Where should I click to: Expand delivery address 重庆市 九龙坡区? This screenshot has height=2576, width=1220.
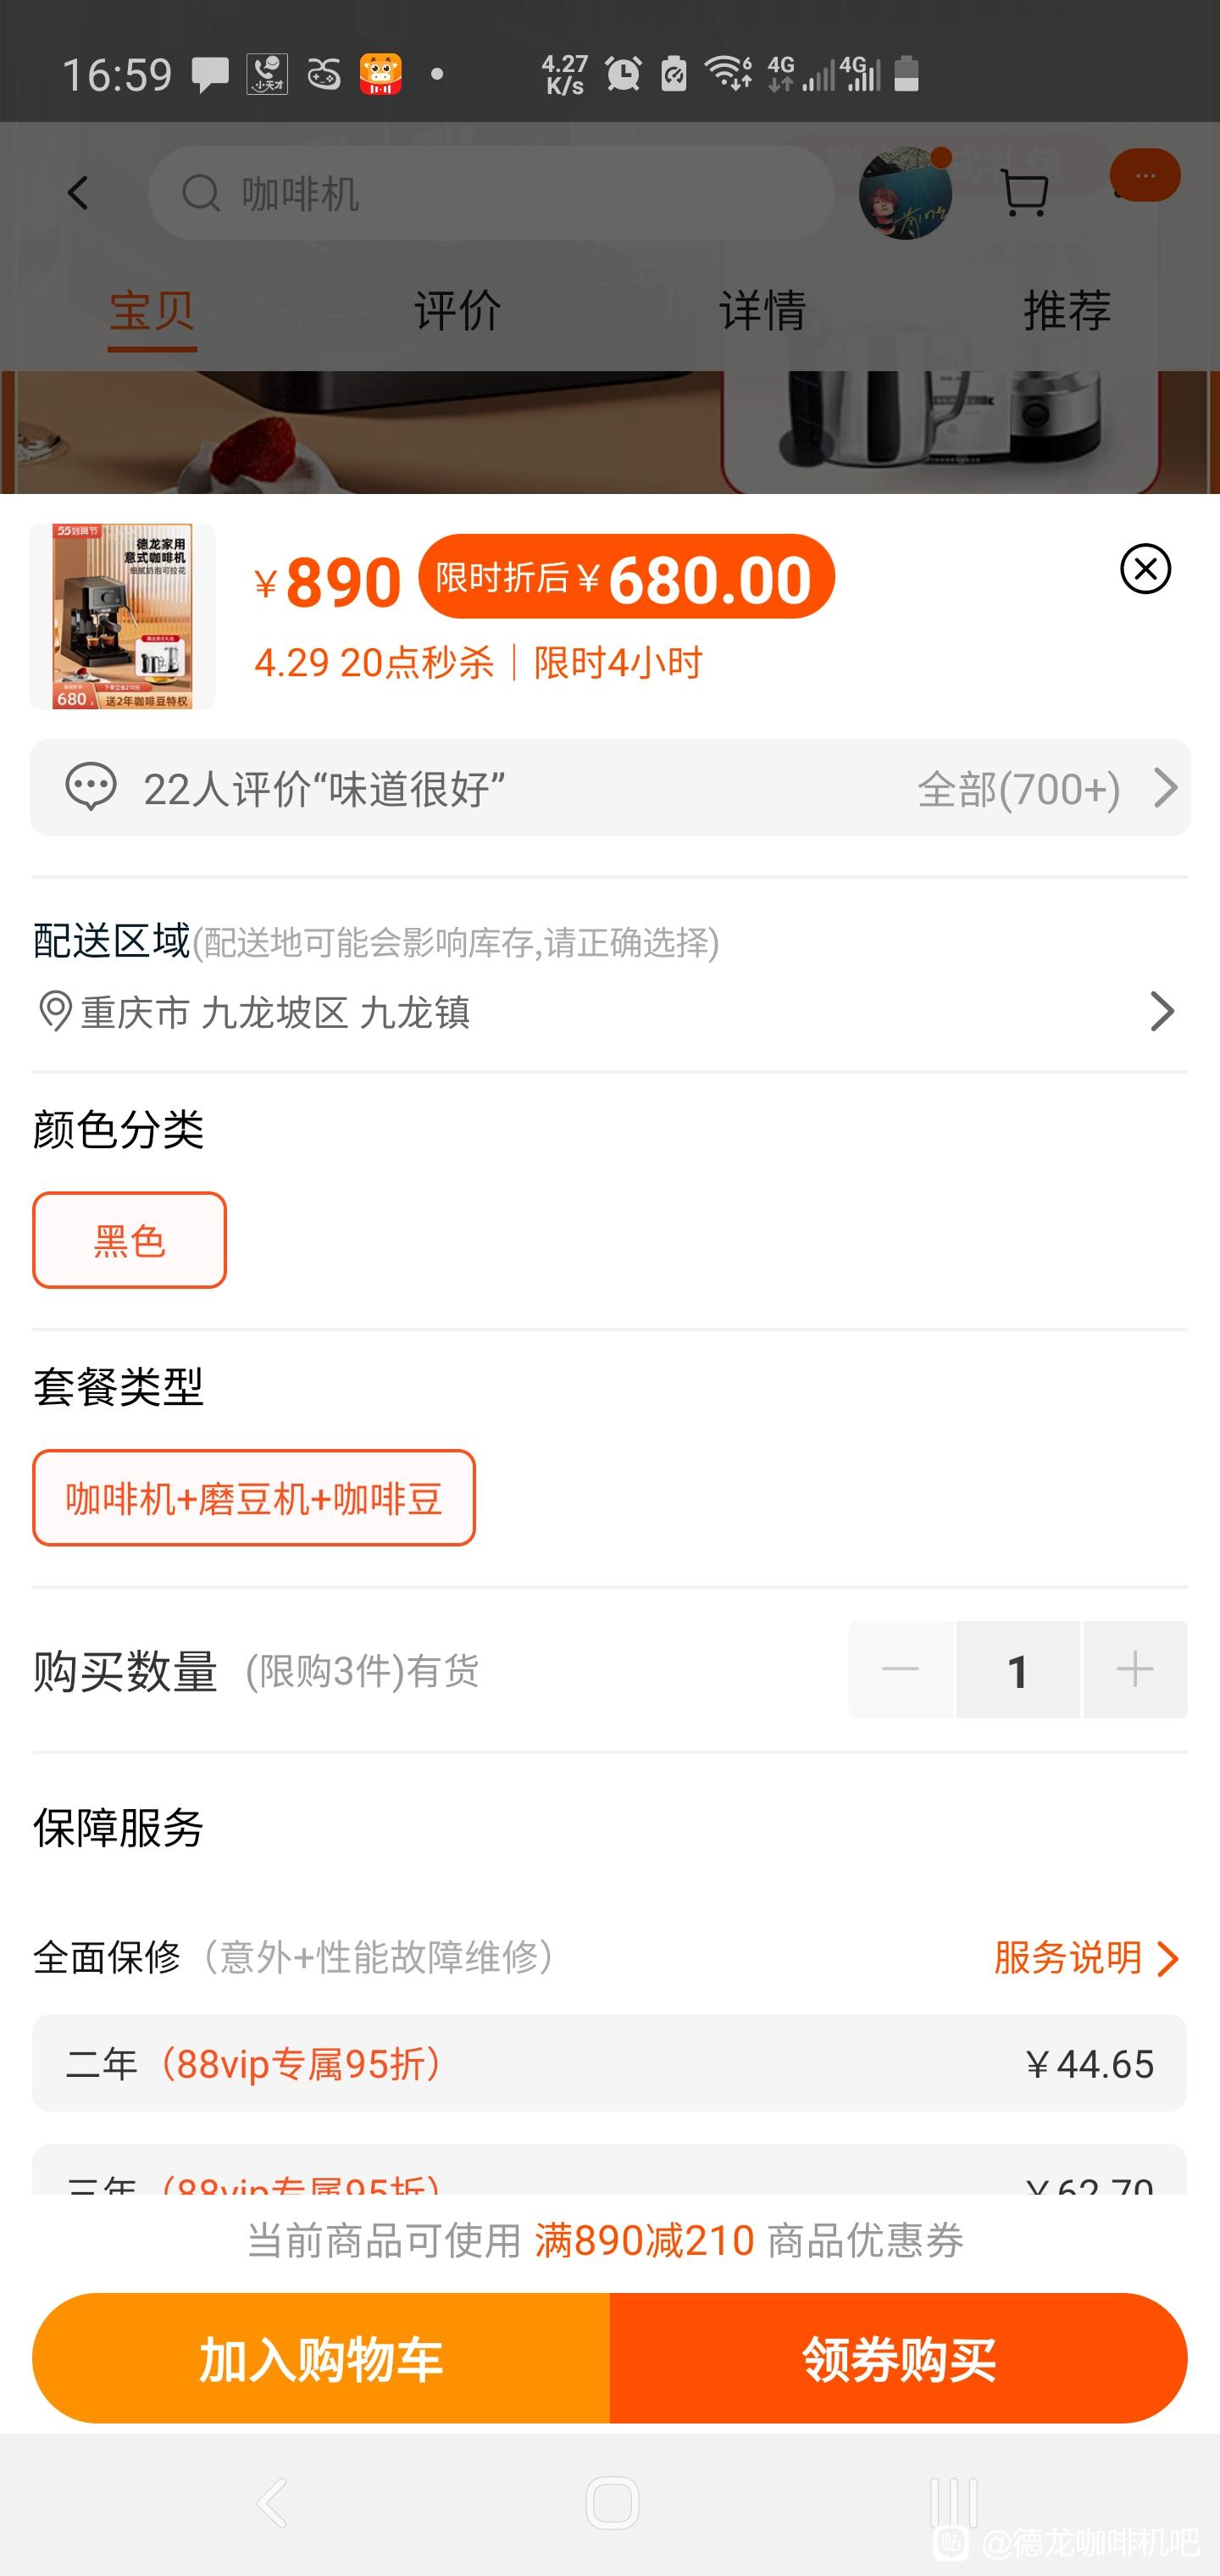(610, 1012)
